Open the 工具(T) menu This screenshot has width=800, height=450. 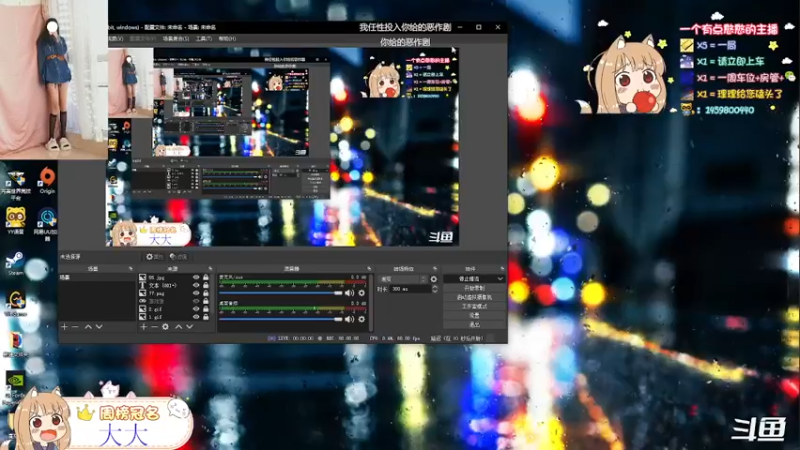(204, 39)
